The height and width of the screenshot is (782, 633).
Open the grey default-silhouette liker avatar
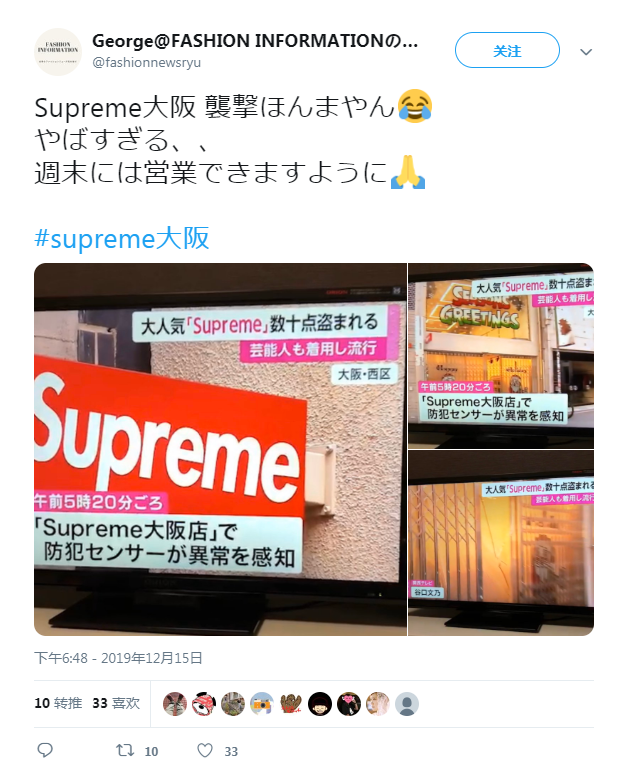point(407,704)
